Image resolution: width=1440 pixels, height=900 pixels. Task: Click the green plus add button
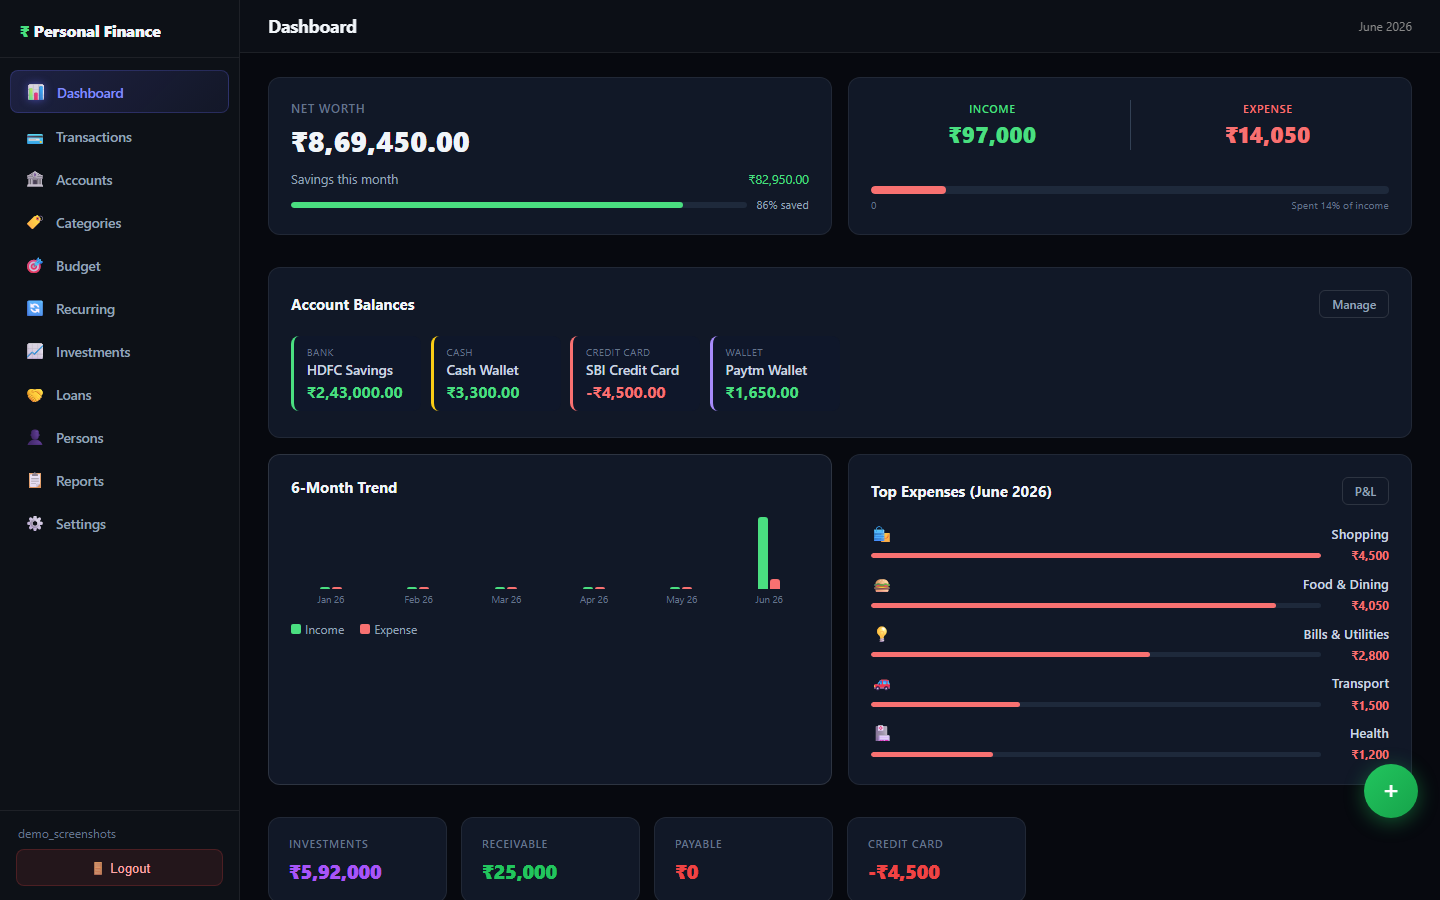[x=1391, y=791]
